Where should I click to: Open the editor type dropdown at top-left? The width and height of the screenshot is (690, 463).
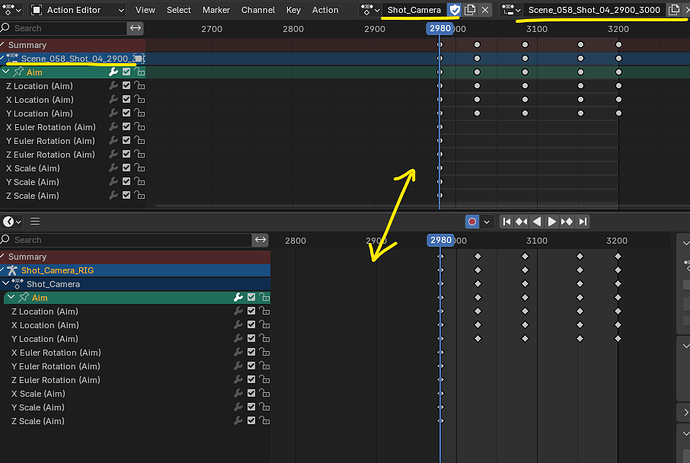(12, 10)
